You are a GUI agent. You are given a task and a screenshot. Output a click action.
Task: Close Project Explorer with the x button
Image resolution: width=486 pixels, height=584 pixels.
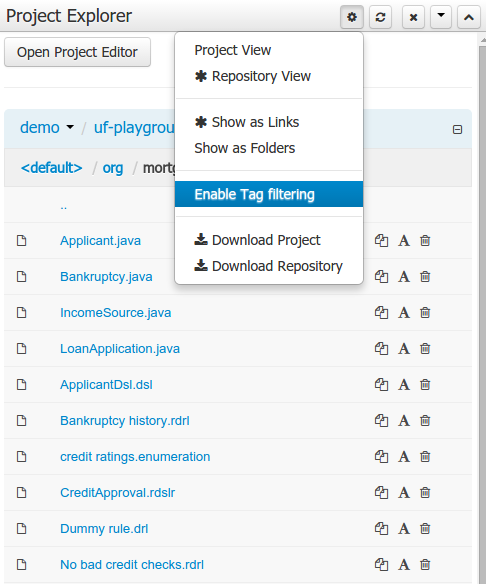[x=413, y=17]
